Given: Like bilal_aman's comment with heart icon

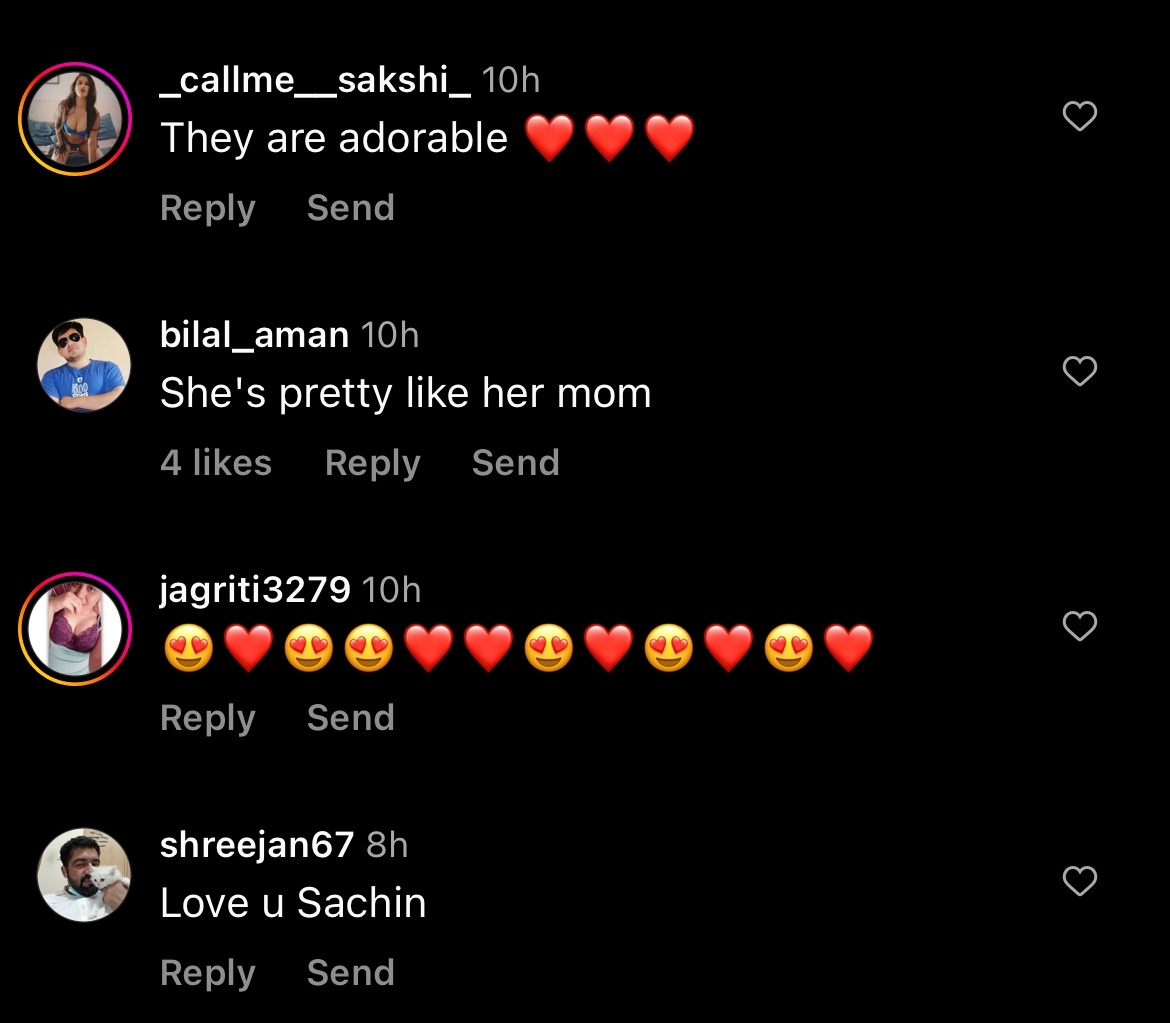Looking at the screenshot, I should point(1079,372).
